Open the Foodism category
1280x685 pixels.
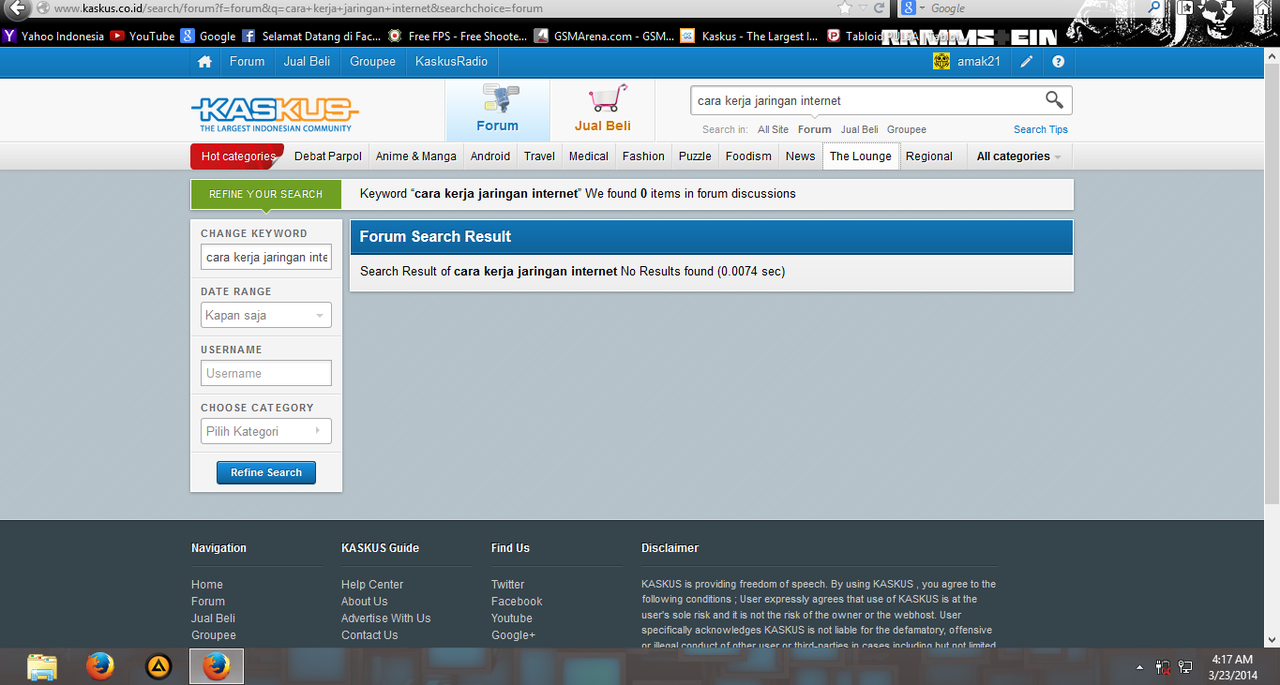tap(748, 156)
